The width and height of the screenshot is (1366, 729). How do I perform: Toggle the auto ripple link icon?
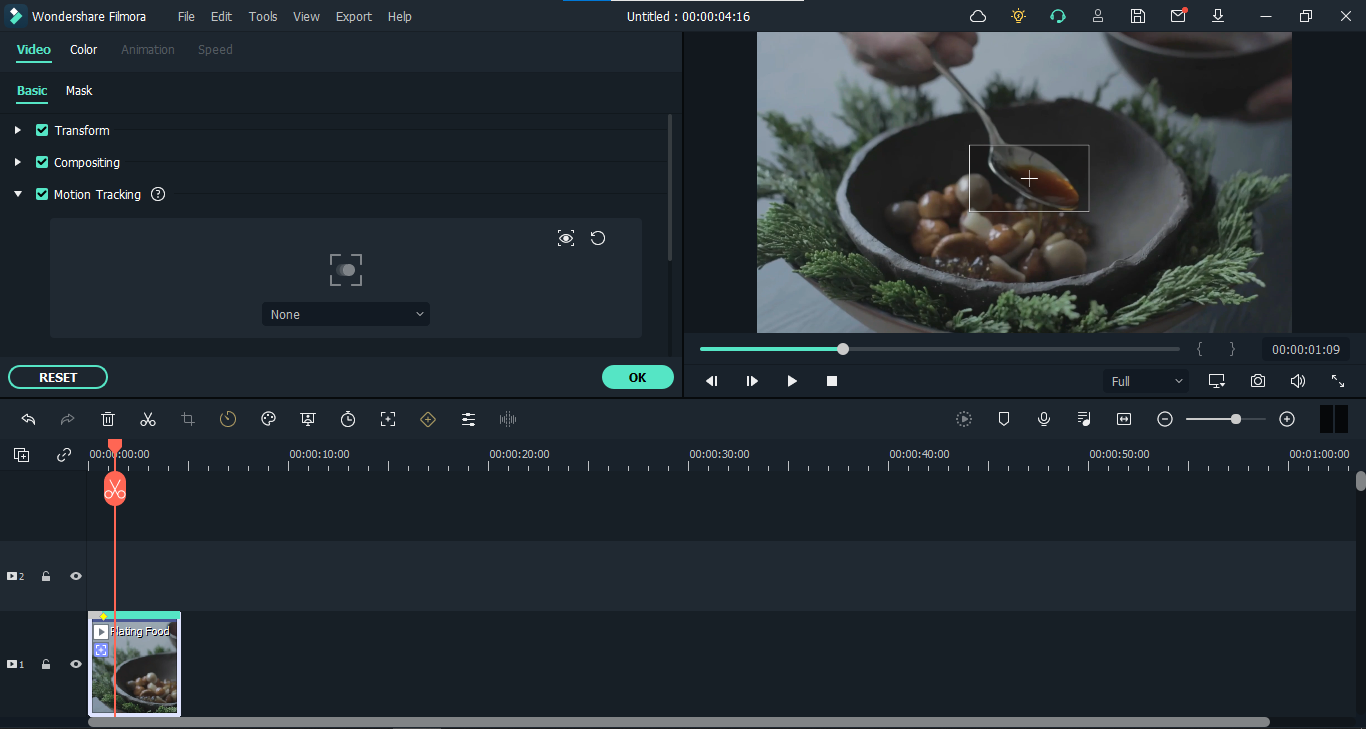pyautogui.click(x=64, y=455)
